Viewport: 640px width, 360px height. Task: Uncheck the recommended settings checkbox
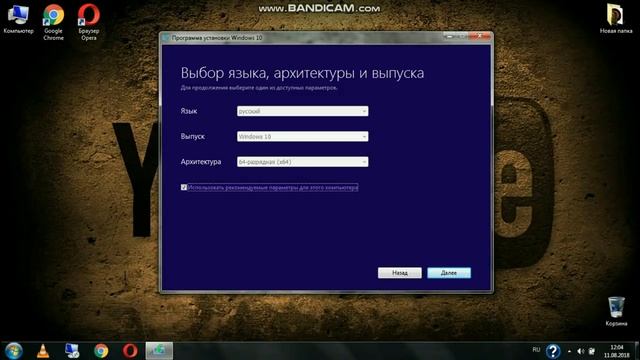click(x=184, y=187)
